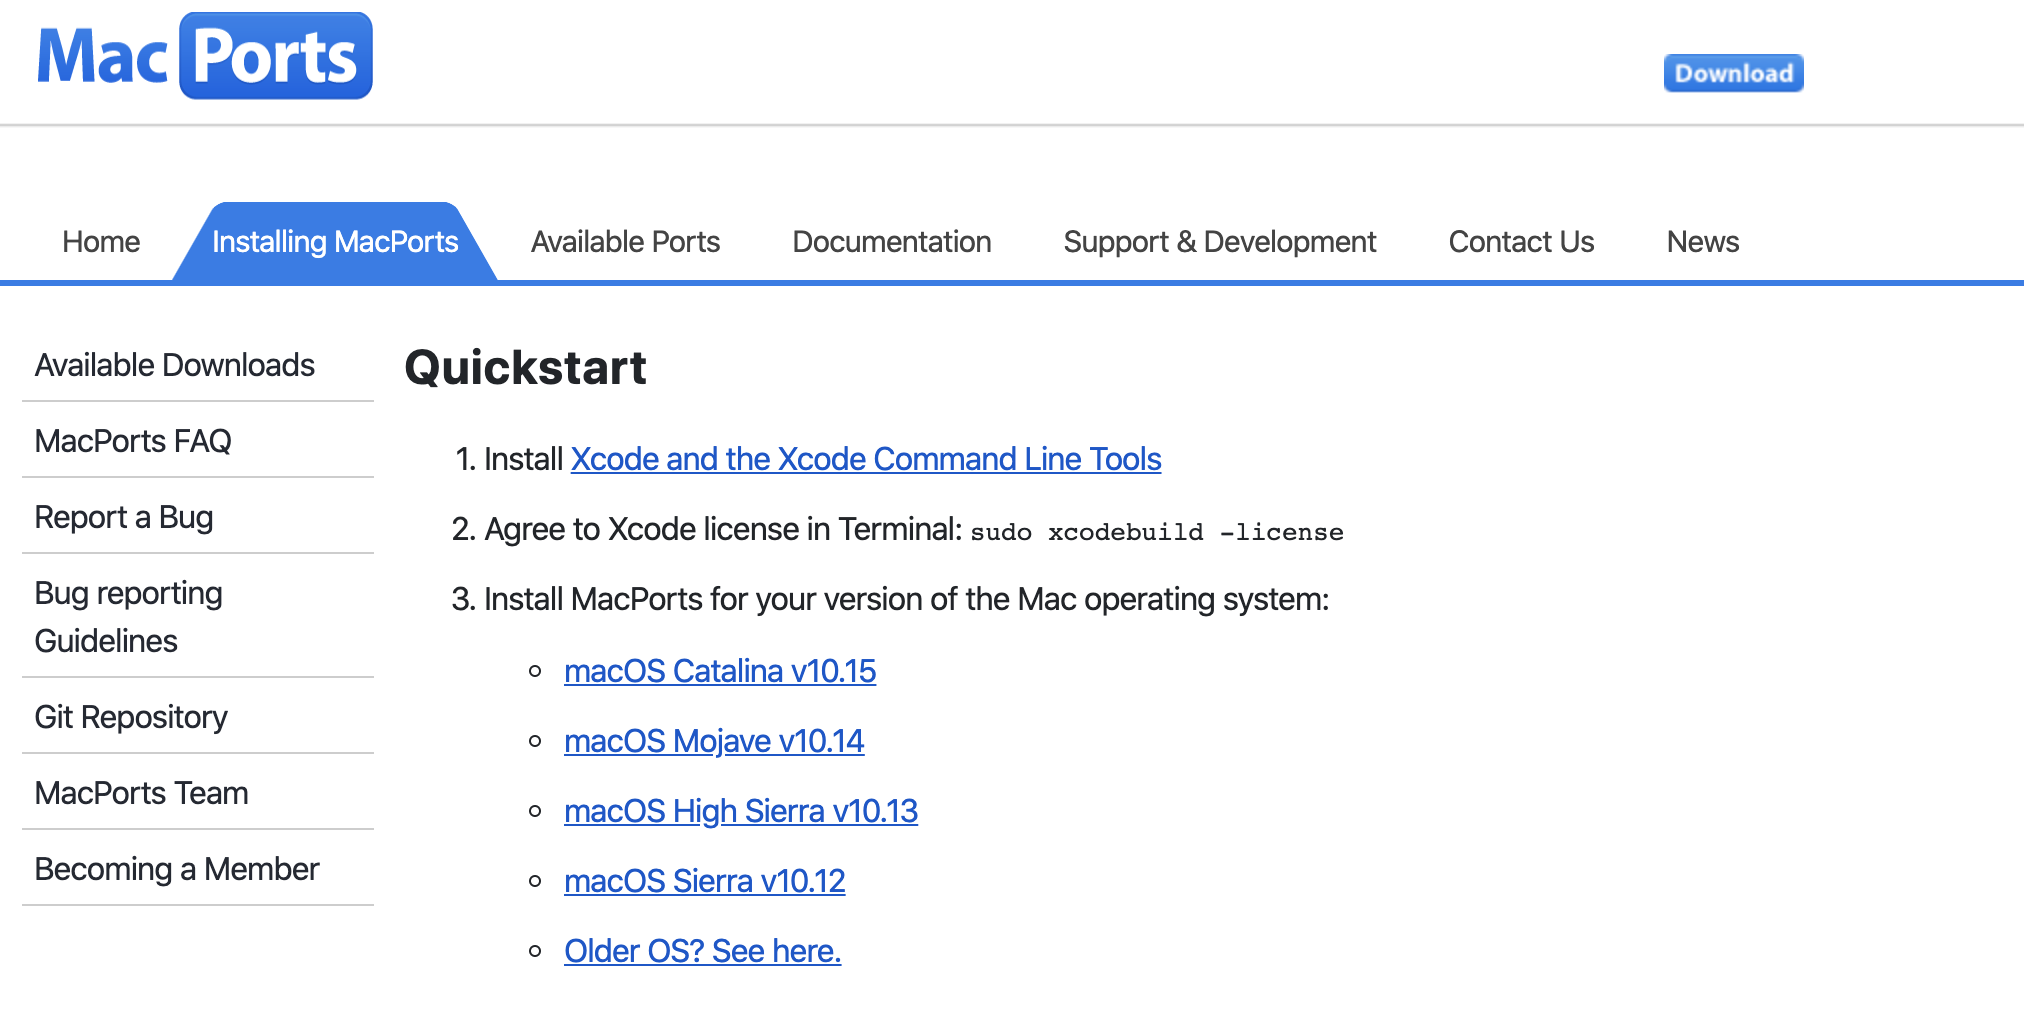2024x1018 pixels.
Task: Open MacPorts FAQ sidebar link
Action: coord(133,442)
